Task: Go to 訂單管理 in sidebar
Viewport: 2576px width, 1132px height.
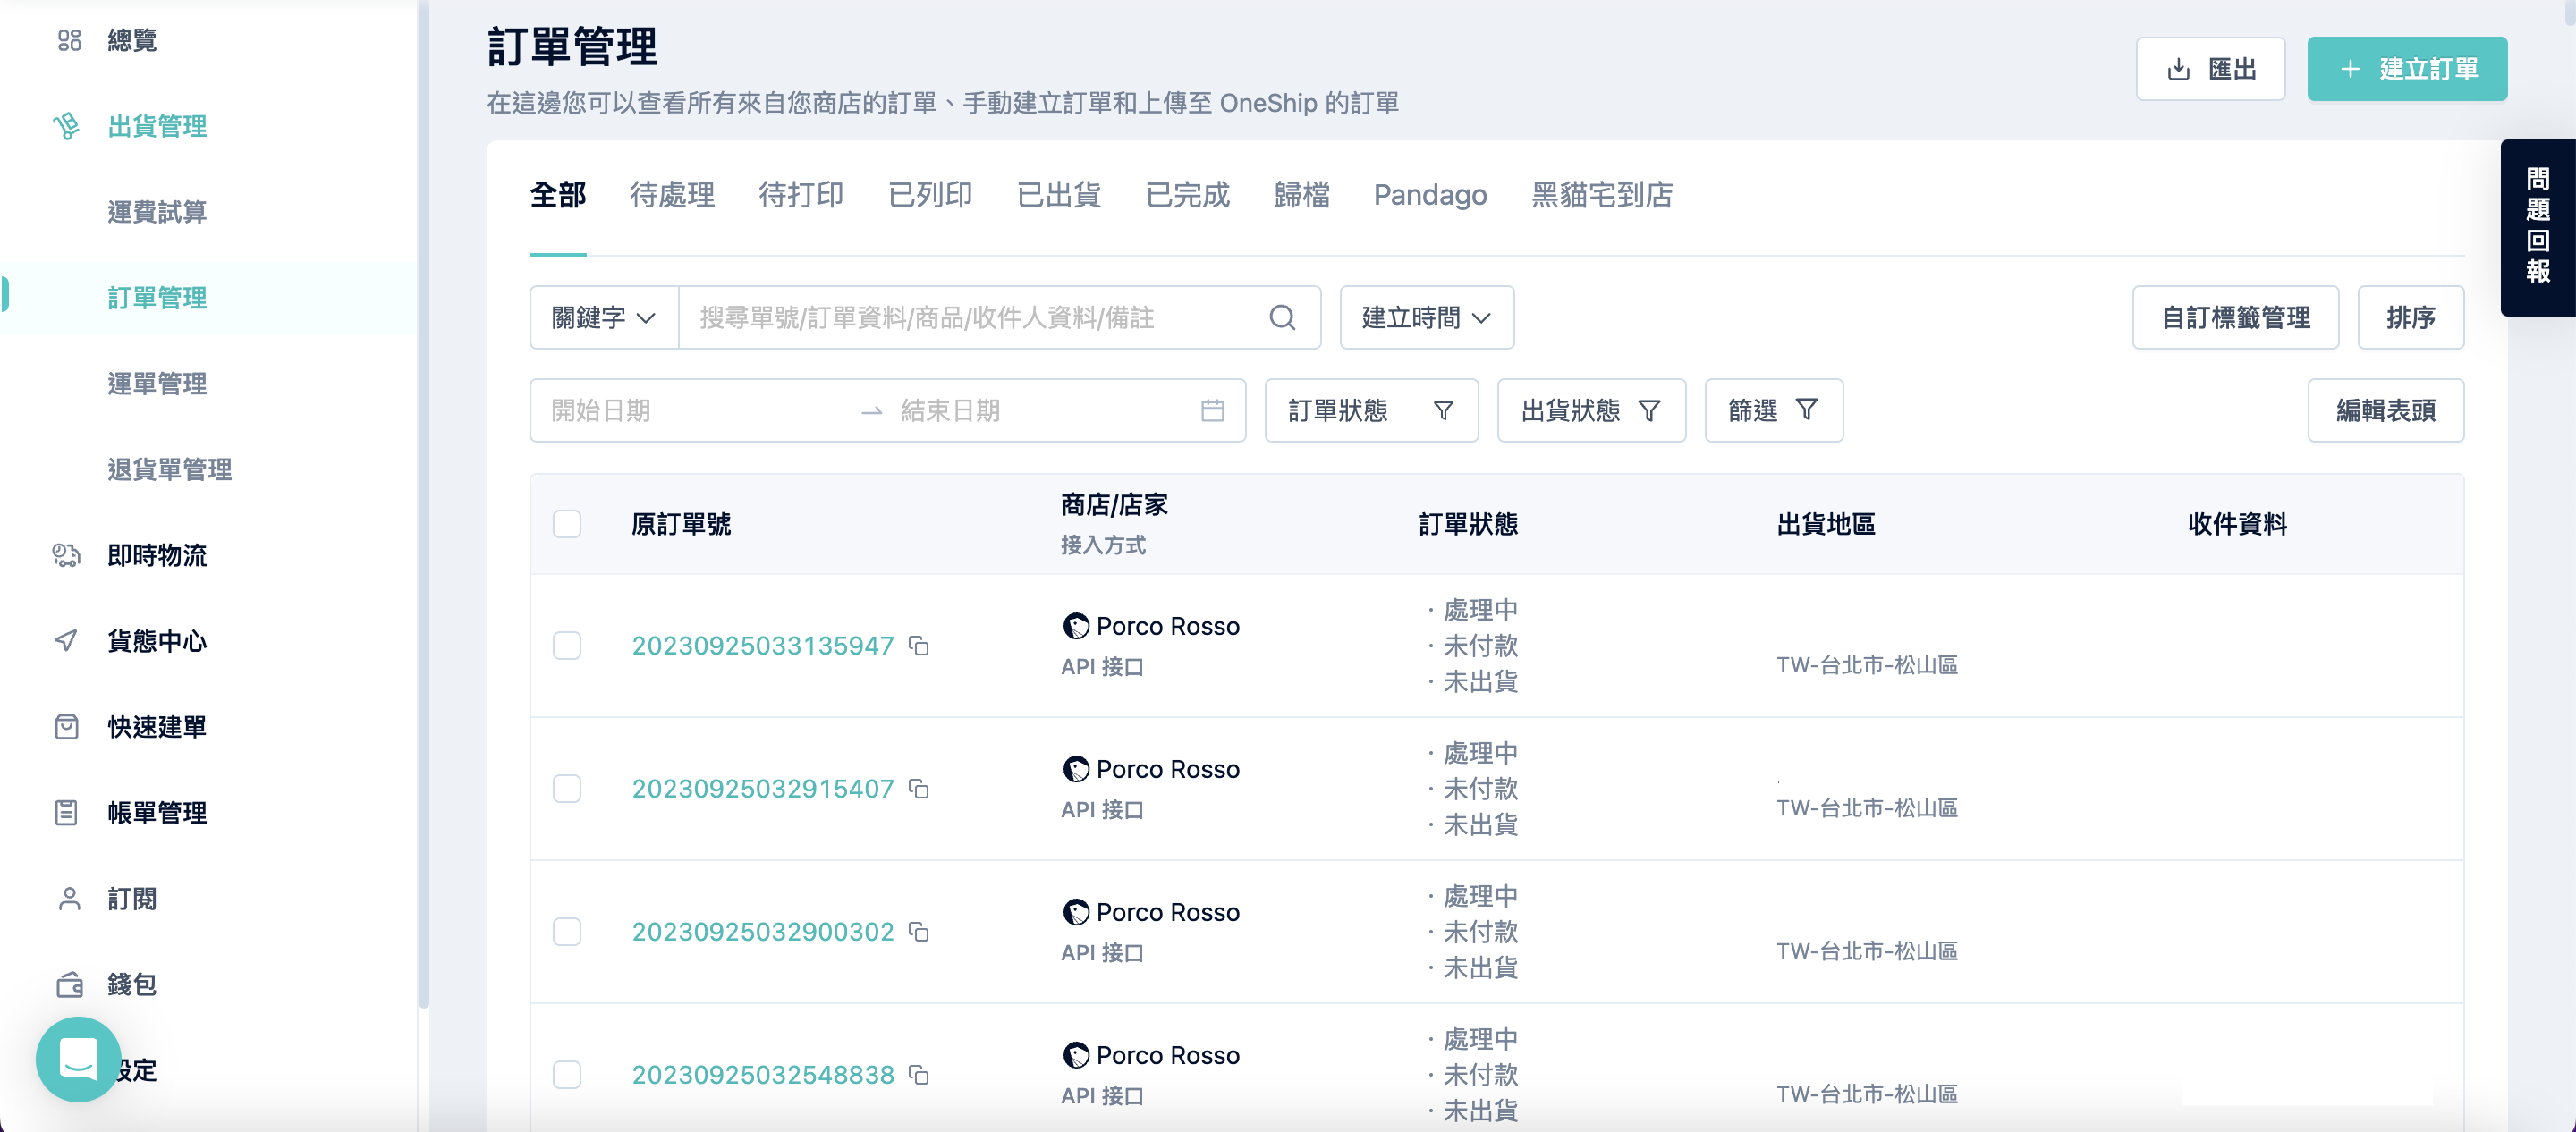Action: click(x=157, y=298)
